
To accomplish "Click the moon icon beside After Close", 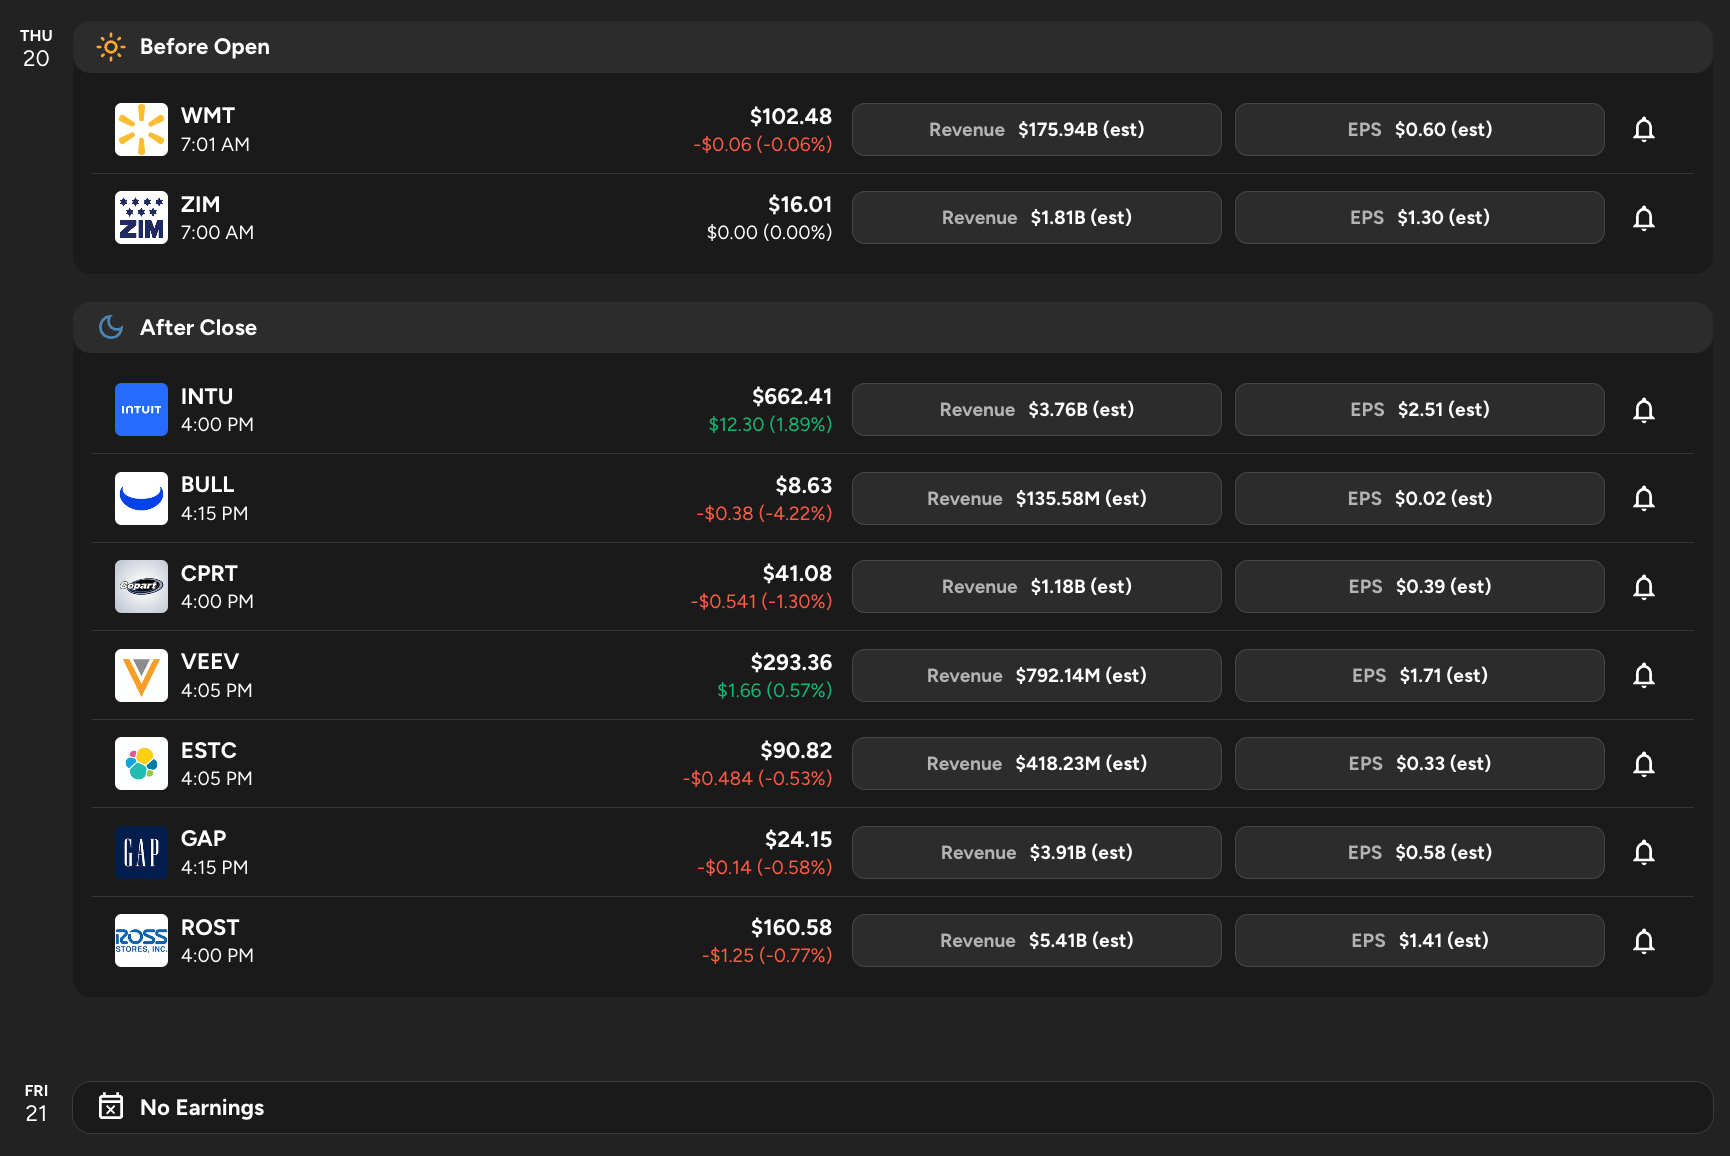I will (x=111, y=327).
